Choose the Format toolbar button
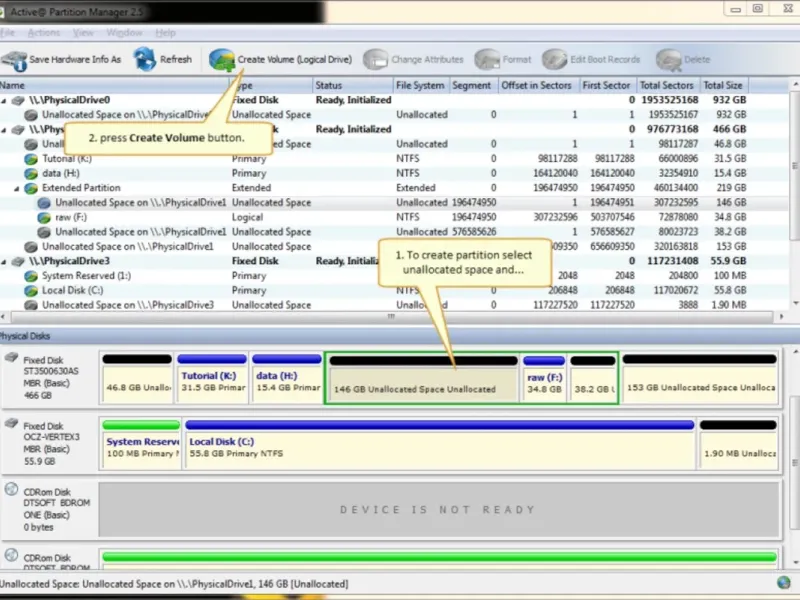 point(503,60)
